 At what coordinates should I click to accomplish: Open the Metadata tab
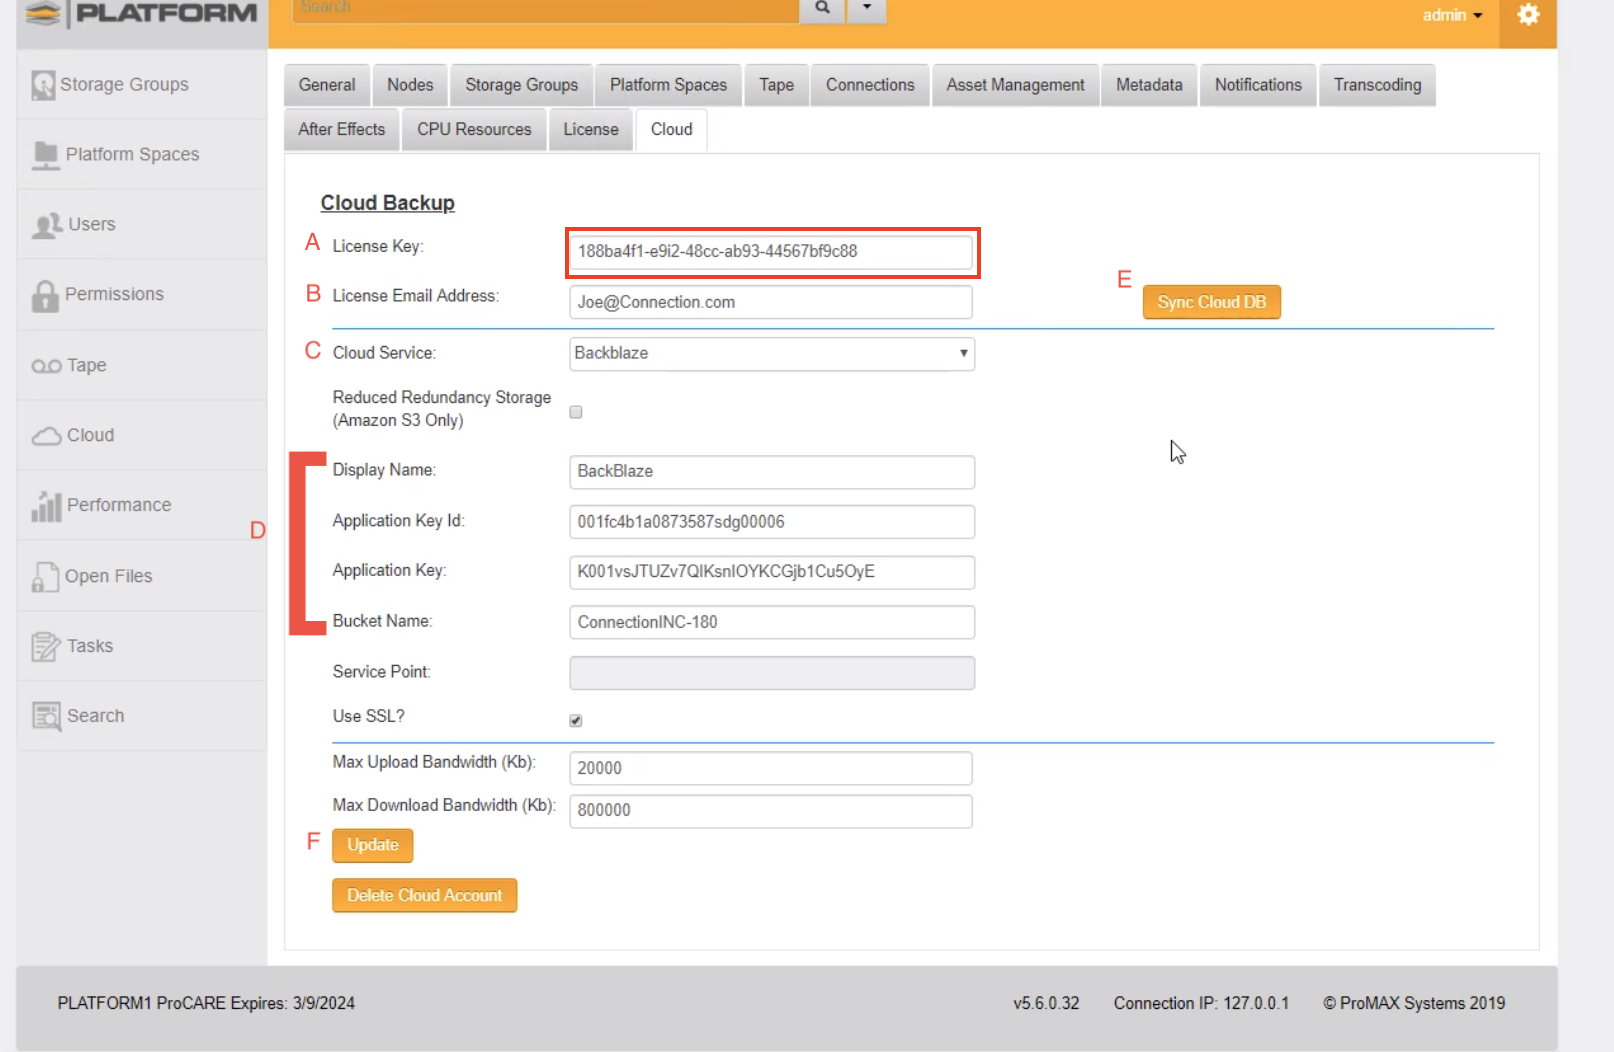(1149, 85)
